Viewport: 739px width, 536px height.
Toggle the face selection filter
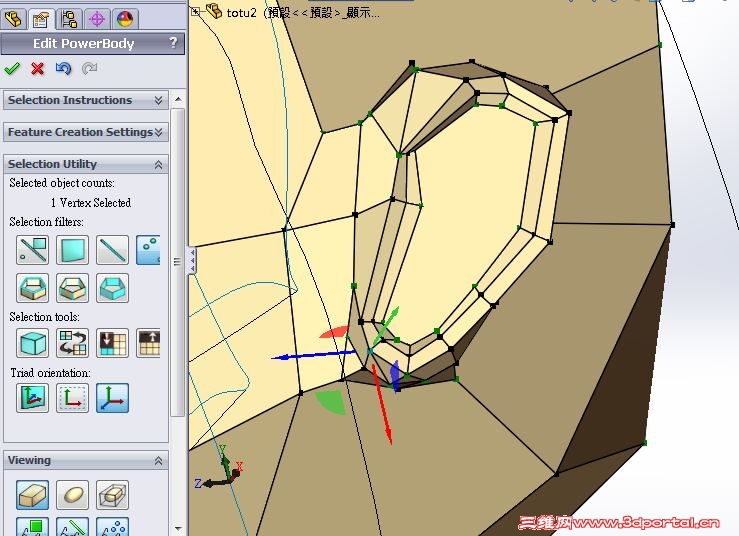73,250
